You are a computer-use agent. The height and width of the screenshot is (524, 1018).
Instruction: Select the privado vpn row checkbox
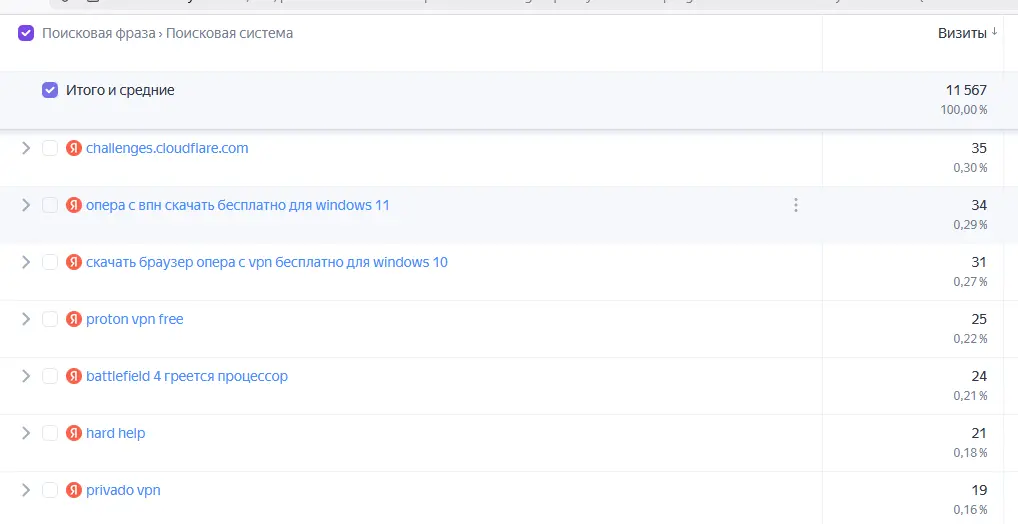coord(50,490)
